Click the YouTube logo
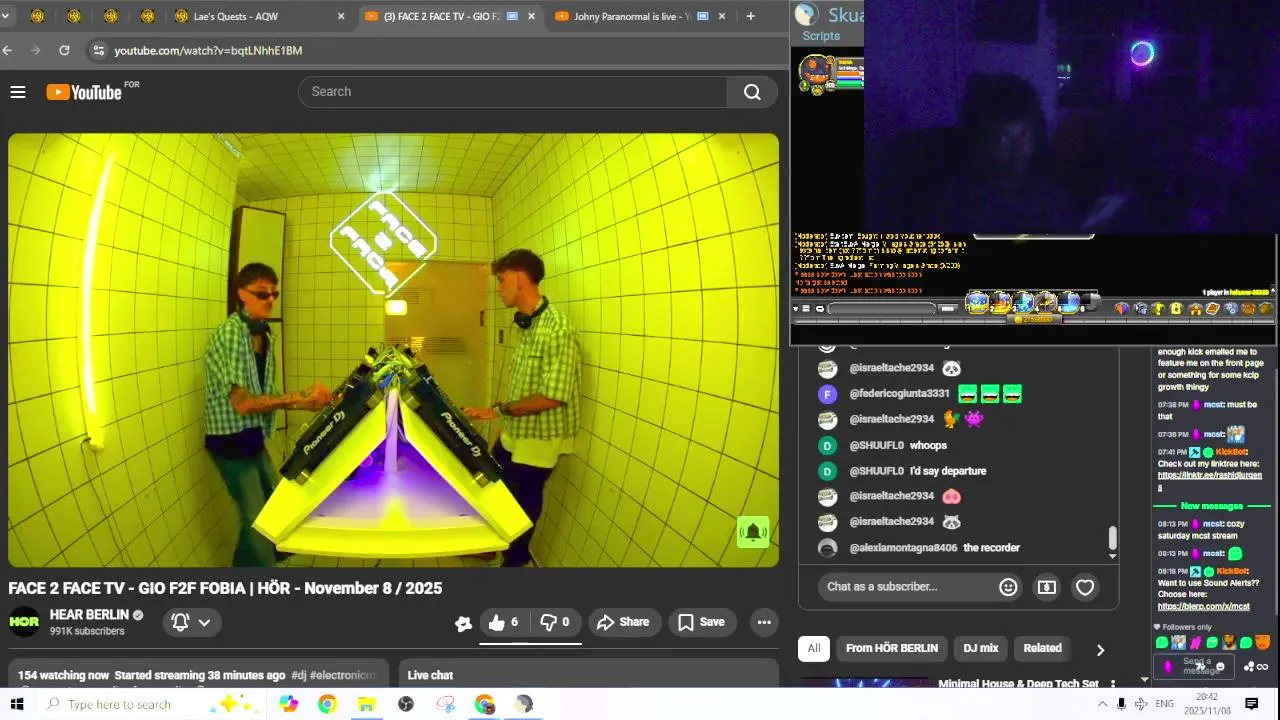Screen dimensions: 1280x720 click(84, 92)
